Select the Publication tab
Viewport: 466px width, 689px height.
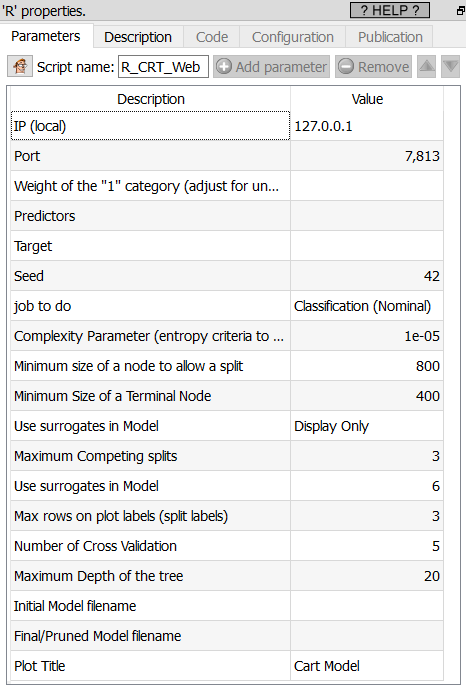pyautogui.click(x=390, y=37)
